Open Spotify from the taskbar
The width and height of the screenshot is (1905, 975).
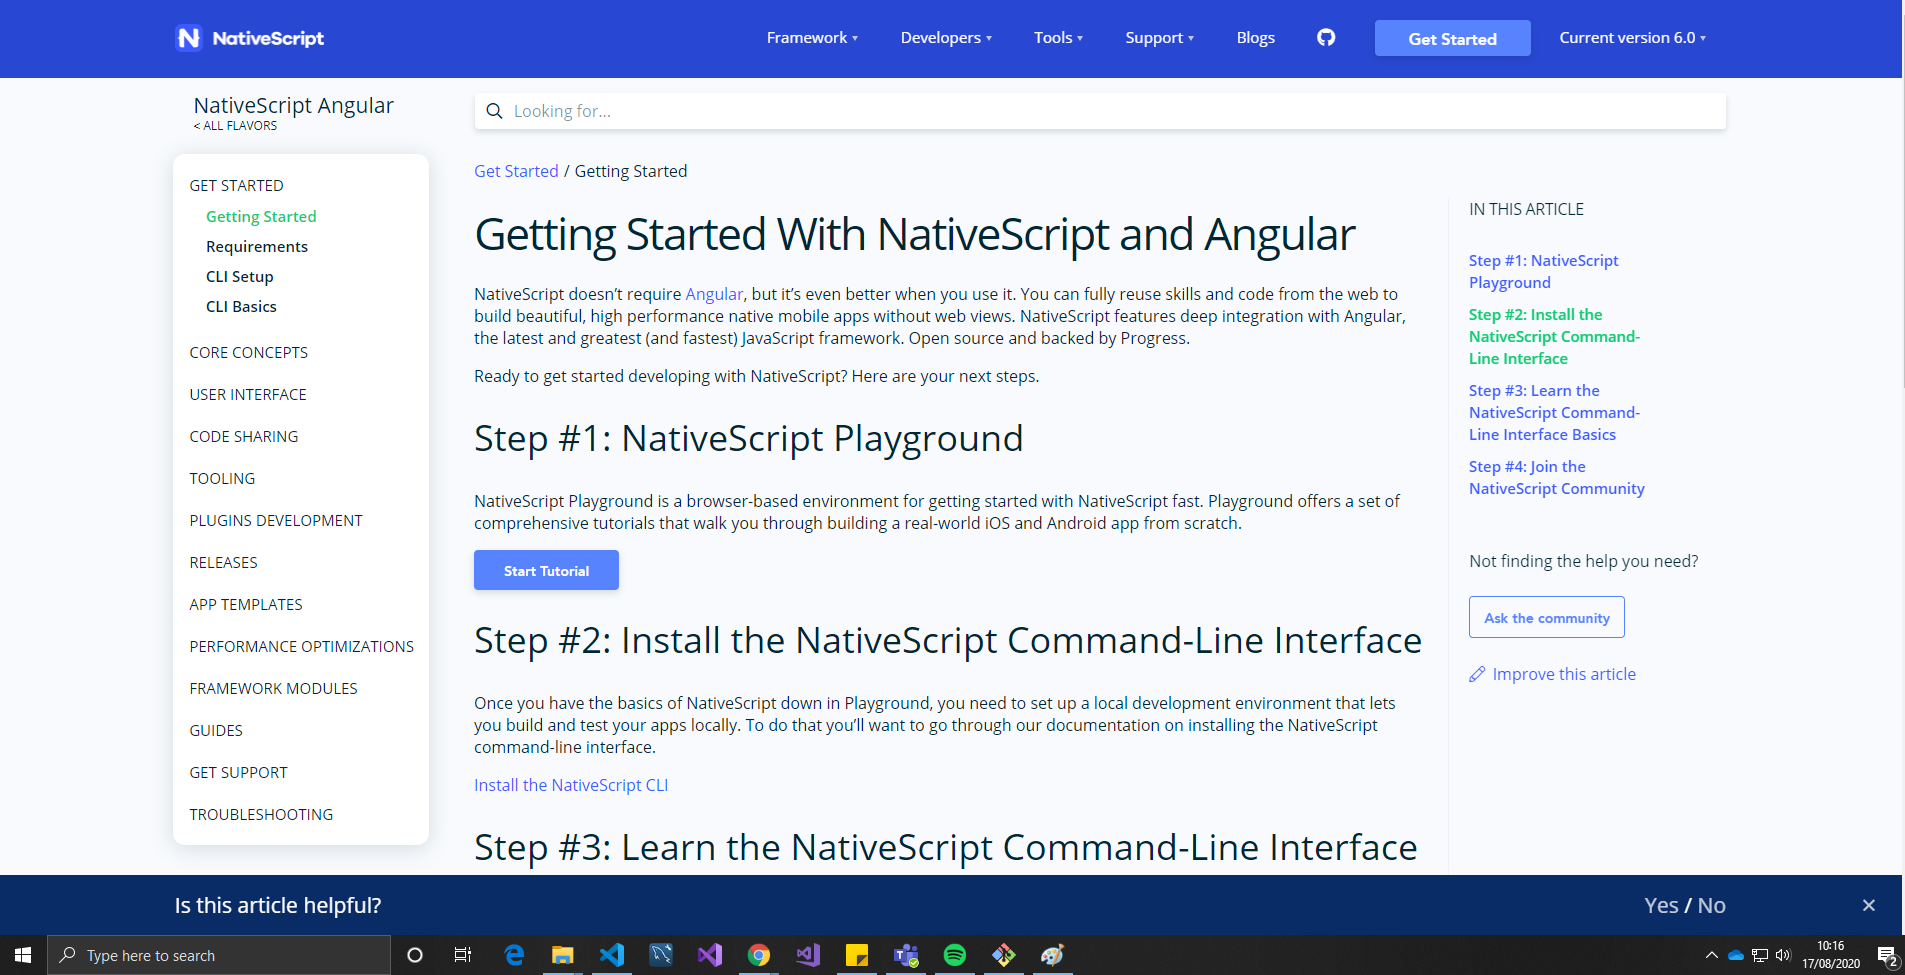955,955
